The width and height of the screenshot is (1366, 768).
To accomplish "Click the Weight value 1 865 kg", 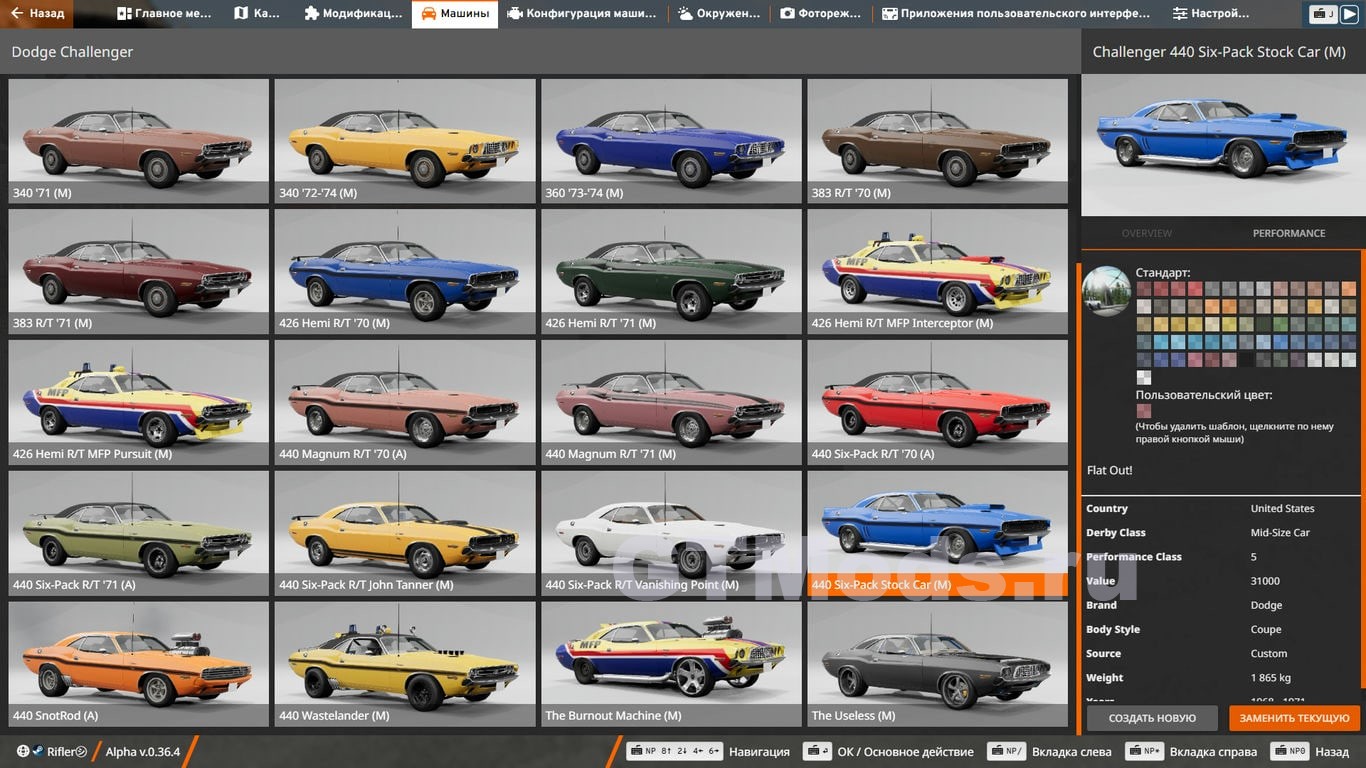I will (1271, 678).
